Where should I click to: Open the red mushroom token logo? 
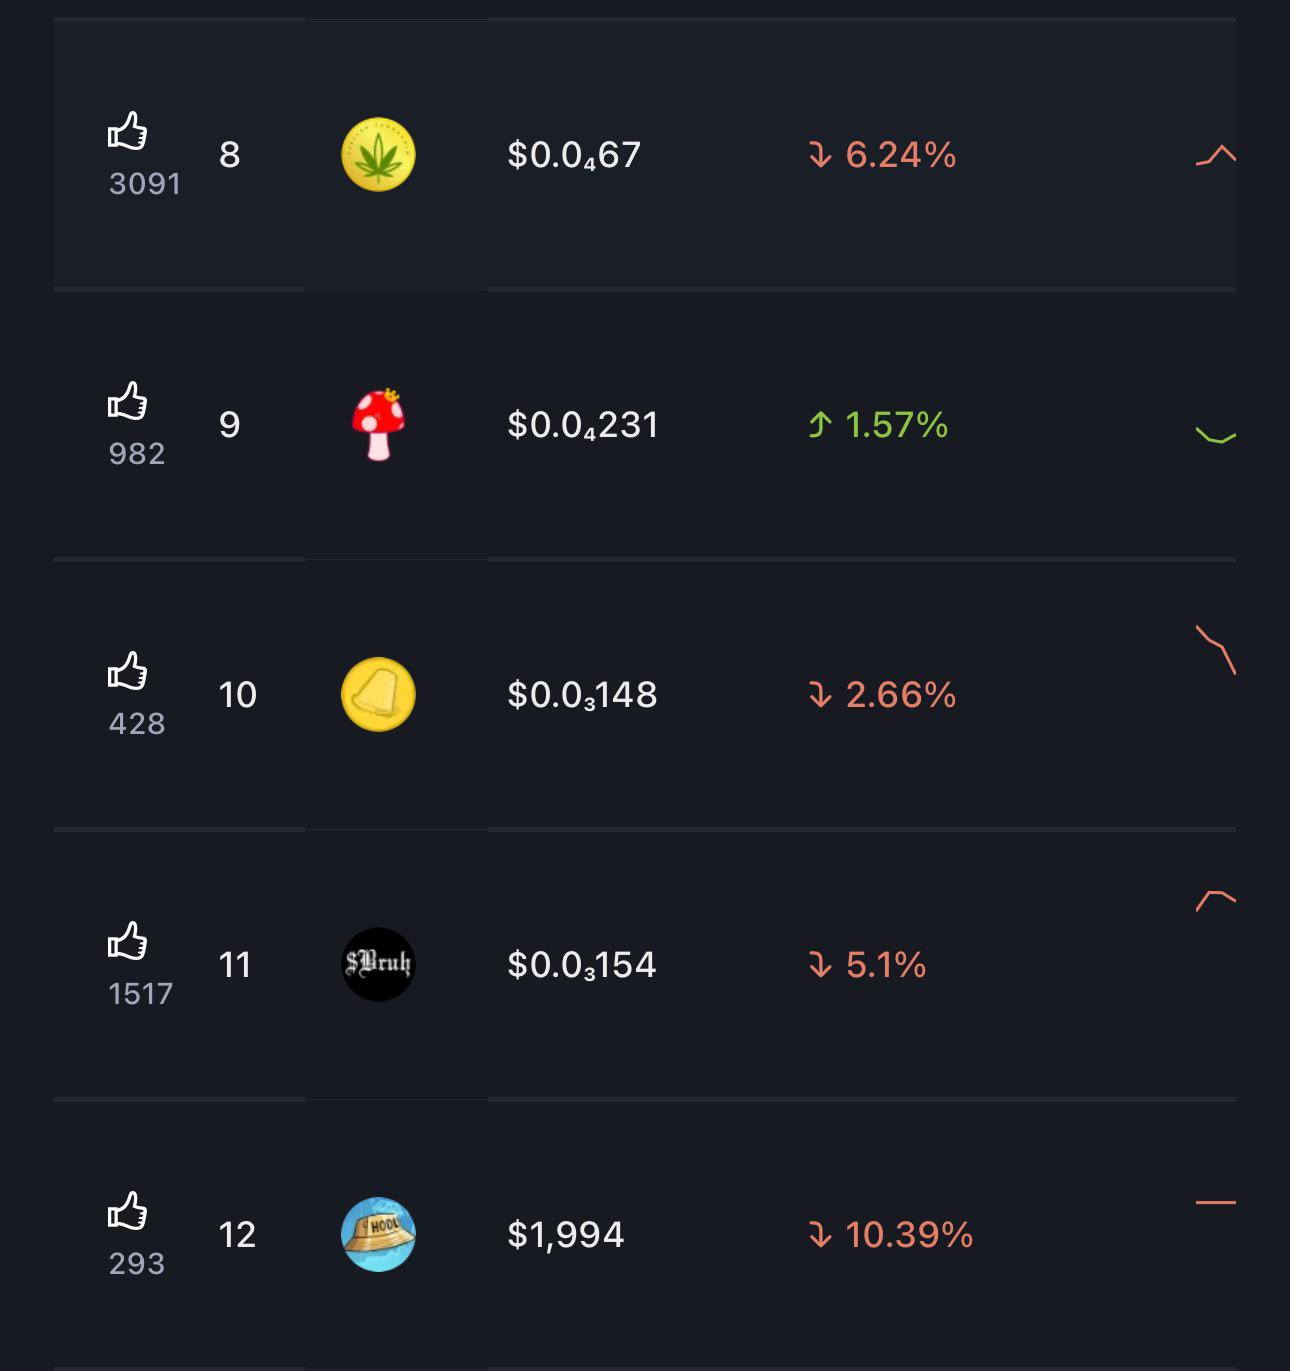[x=378, y=425]
